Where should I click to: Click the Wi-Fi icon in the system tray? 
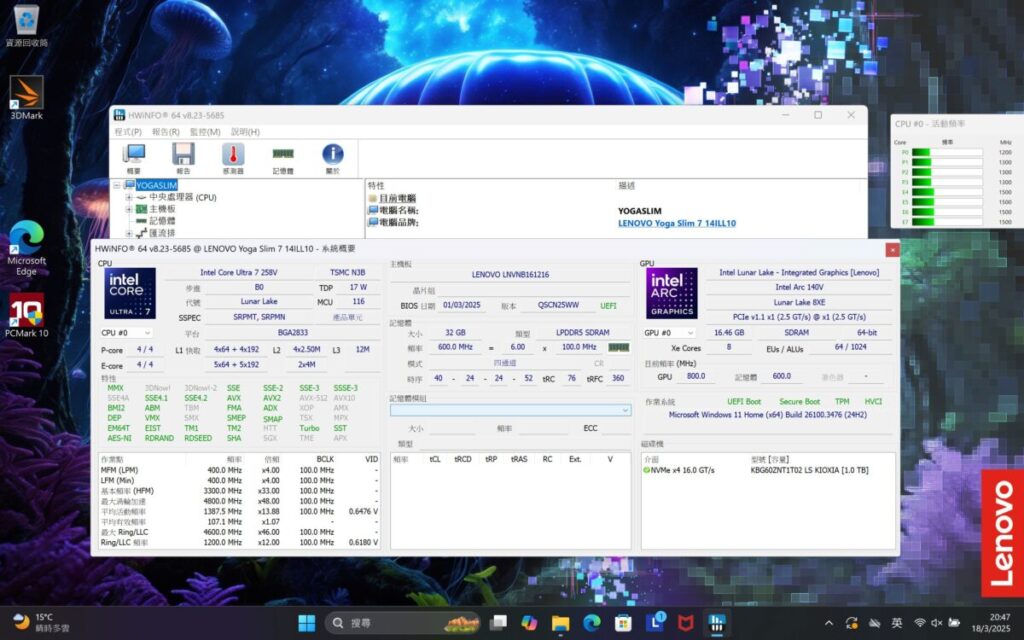pyautogui.click(x=920, y=623)
